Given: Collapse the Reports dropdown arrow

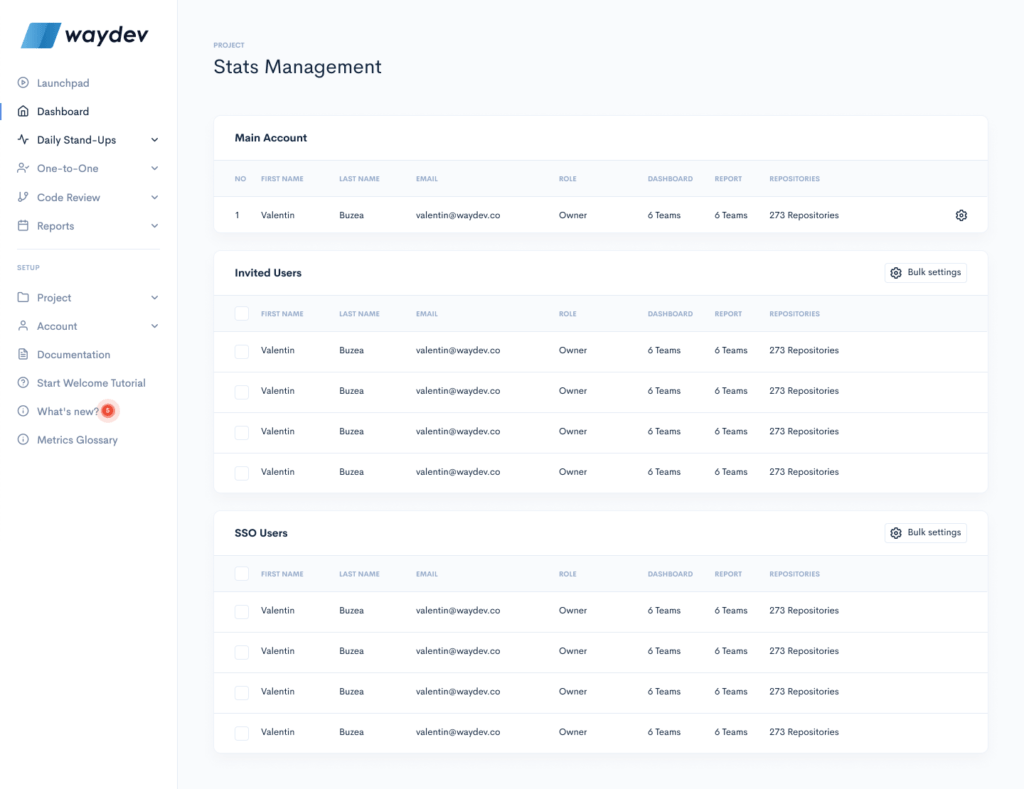Looking at the screenshot, I should (155, 226).
